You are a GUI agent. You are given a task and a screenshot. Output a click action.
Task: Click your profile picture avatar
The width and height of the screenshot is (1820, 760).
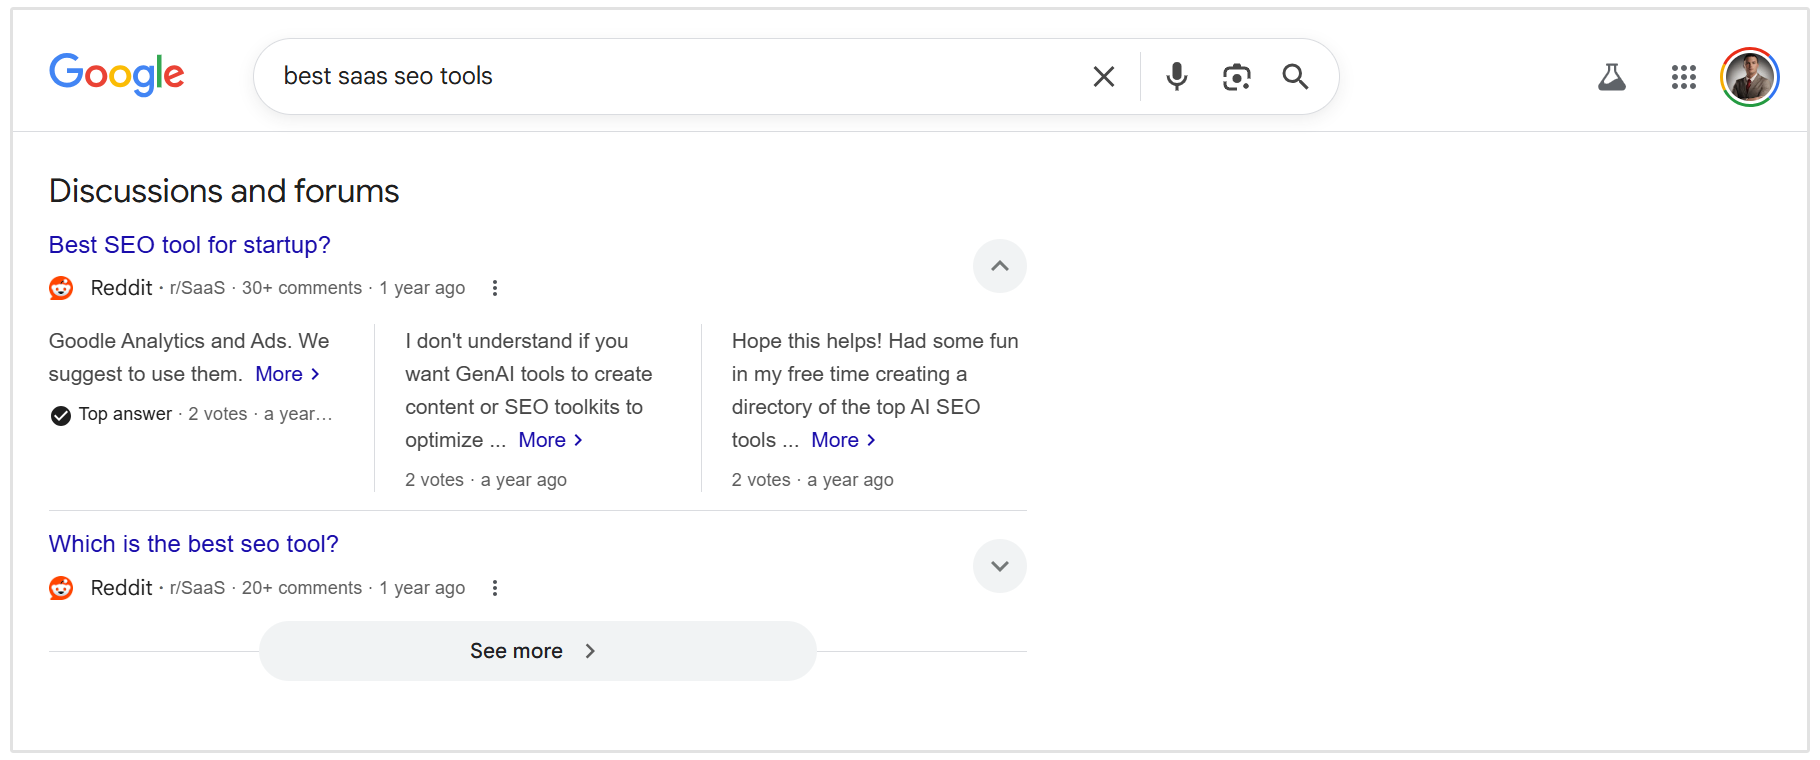click(1749, 76)
